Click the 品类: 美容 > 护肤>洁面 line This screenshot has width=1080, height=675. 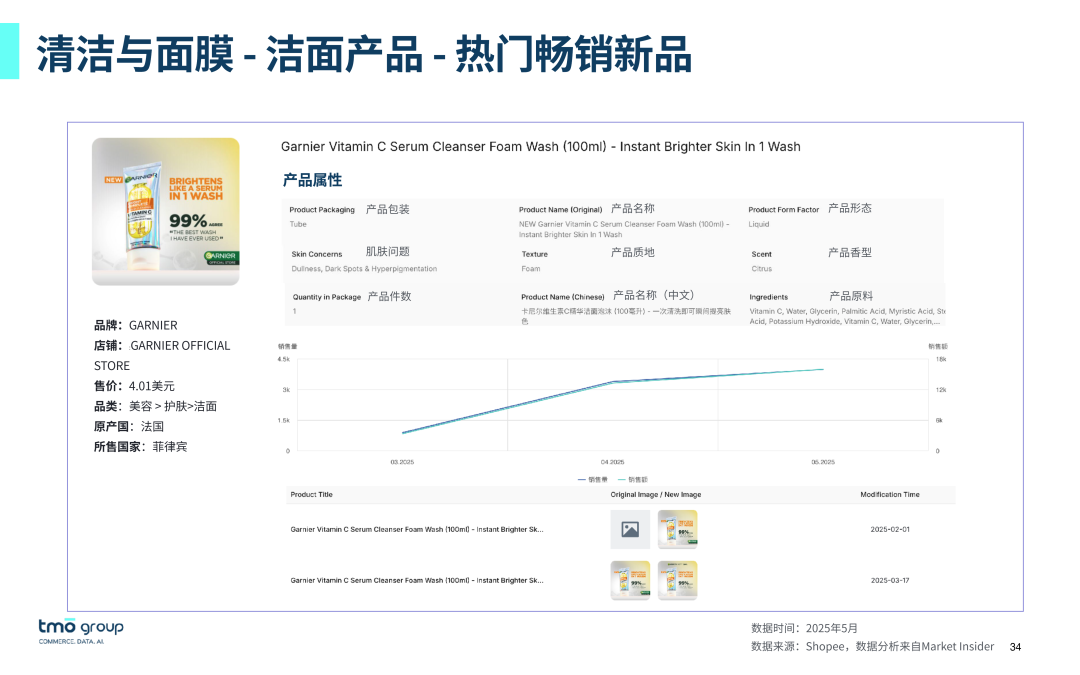(x=156, y=406)
